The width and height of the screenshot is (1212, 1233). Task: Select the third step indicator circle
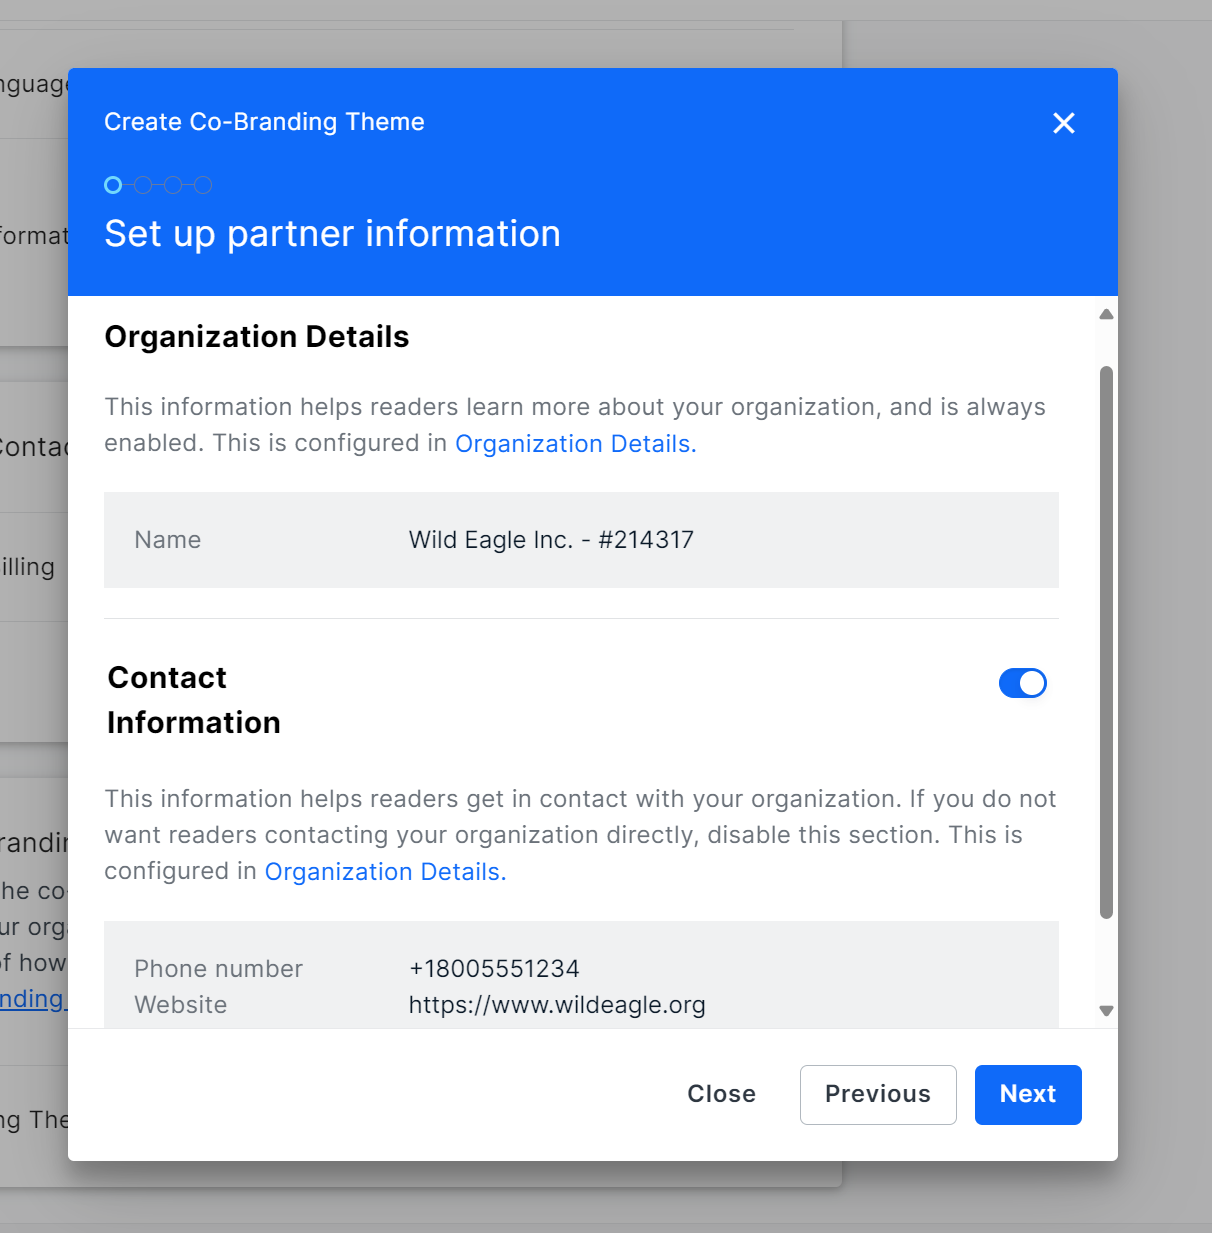tap(173, 185)
